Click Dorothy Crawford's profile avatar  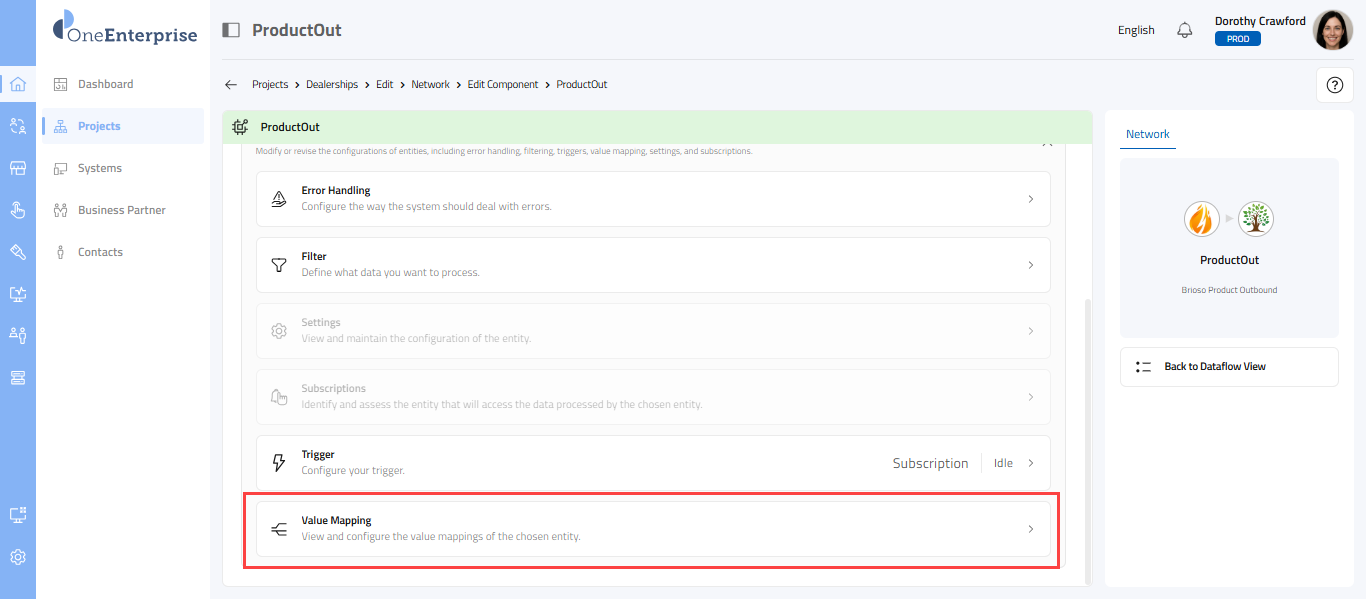coord(1332,30)
